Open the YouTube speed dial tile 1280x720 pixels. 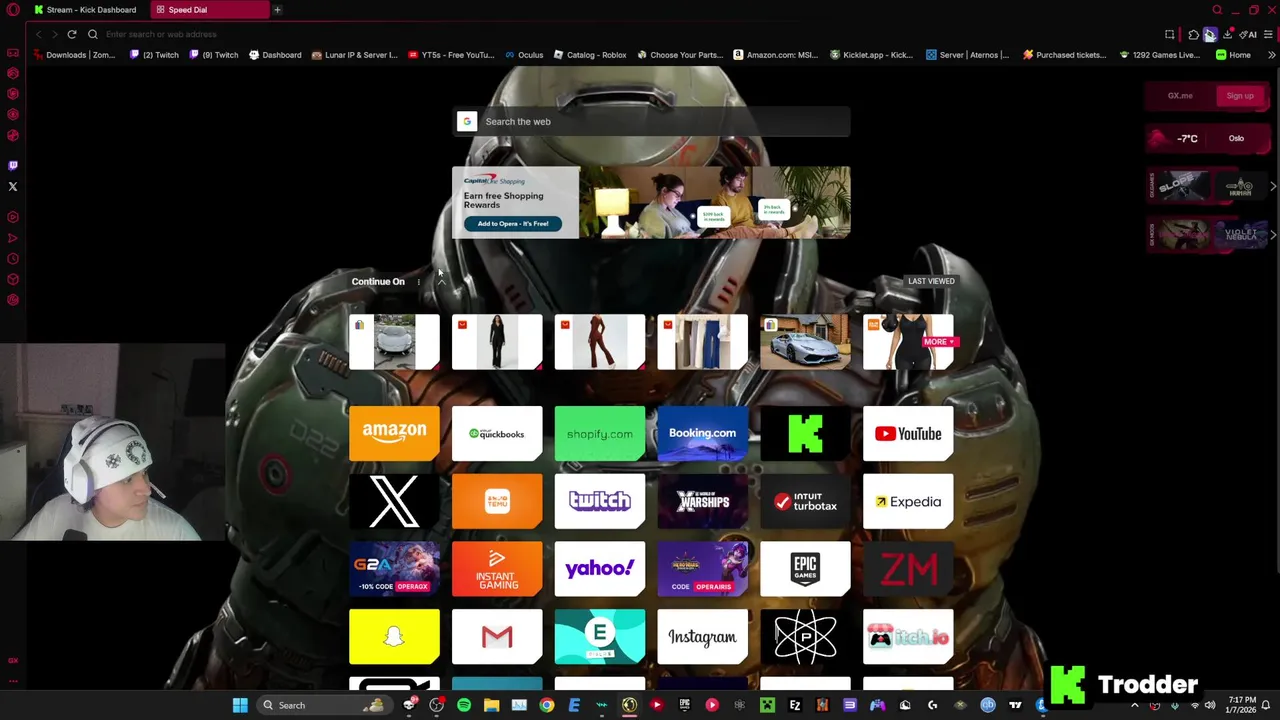(x=908, y=433)
